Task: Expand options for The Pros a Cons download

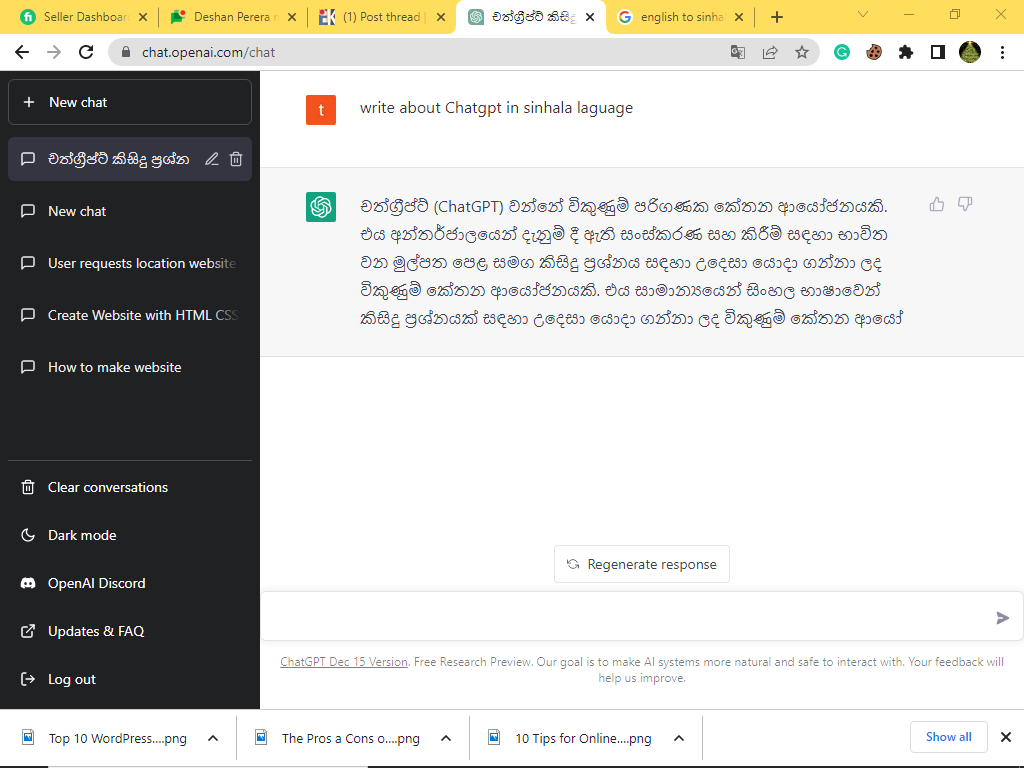Action: pos(446,738)
